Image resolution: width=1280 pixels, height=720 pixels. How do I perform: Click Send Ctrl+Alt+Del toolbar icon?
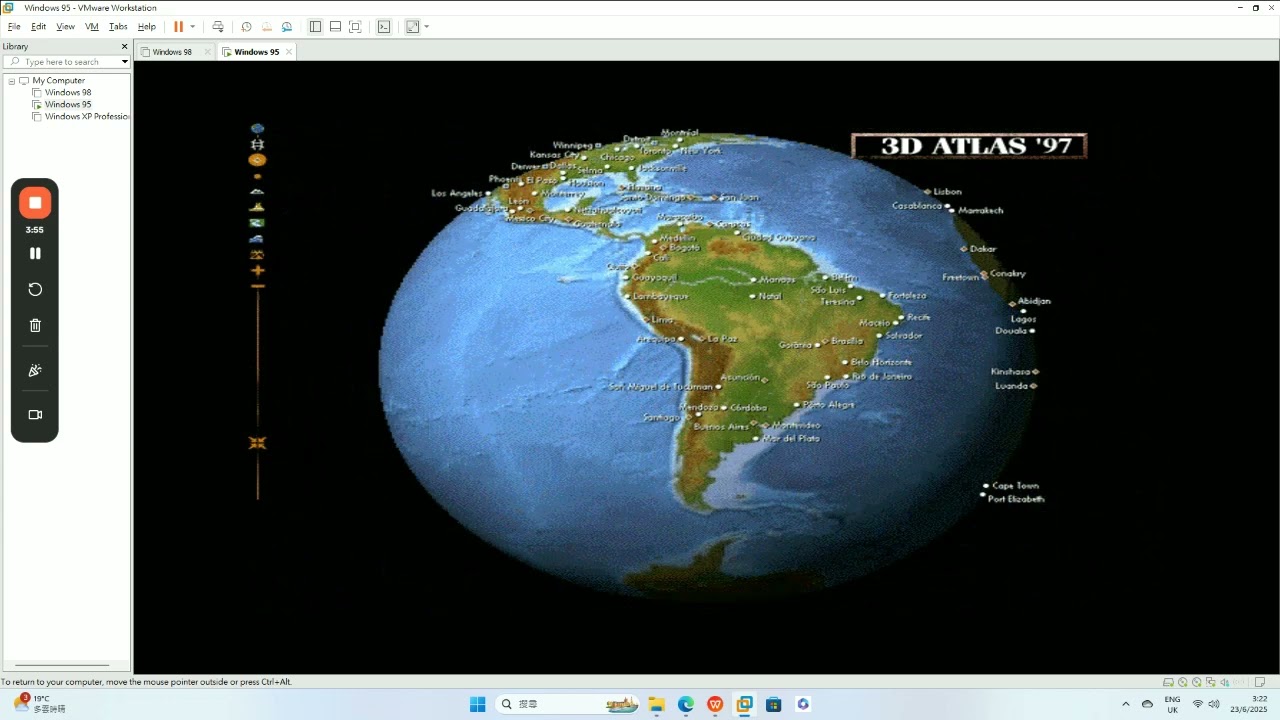click(218, 27)
